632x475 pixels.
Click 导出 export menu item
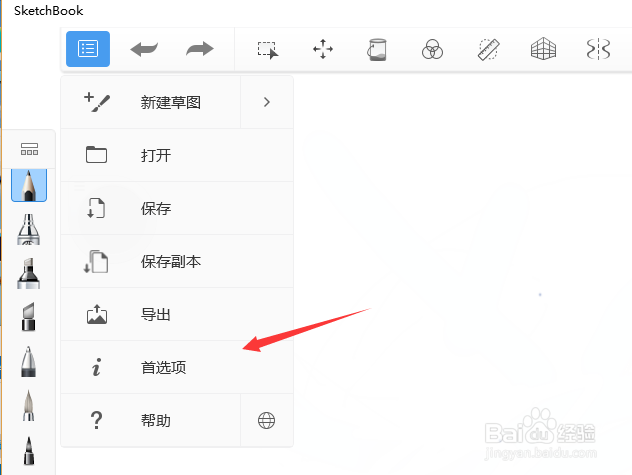[177, 315]
